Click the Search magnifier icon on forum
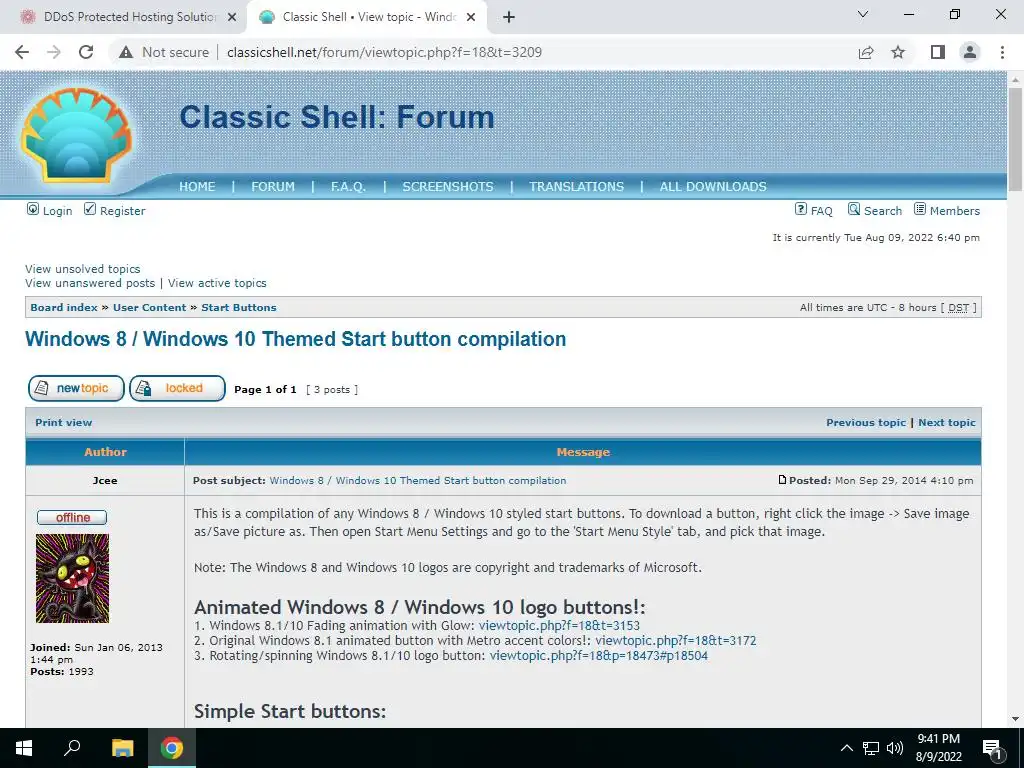The height and width of the screenshot is (768, 1024). click(854, 209)
